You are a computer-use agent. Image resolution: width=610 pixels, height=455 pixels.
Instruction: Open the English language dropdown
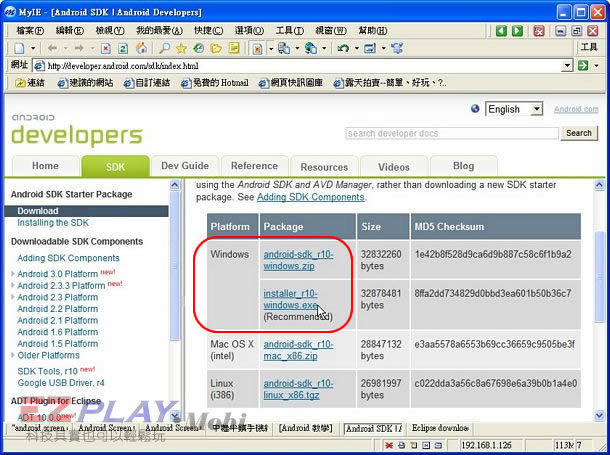536,109
